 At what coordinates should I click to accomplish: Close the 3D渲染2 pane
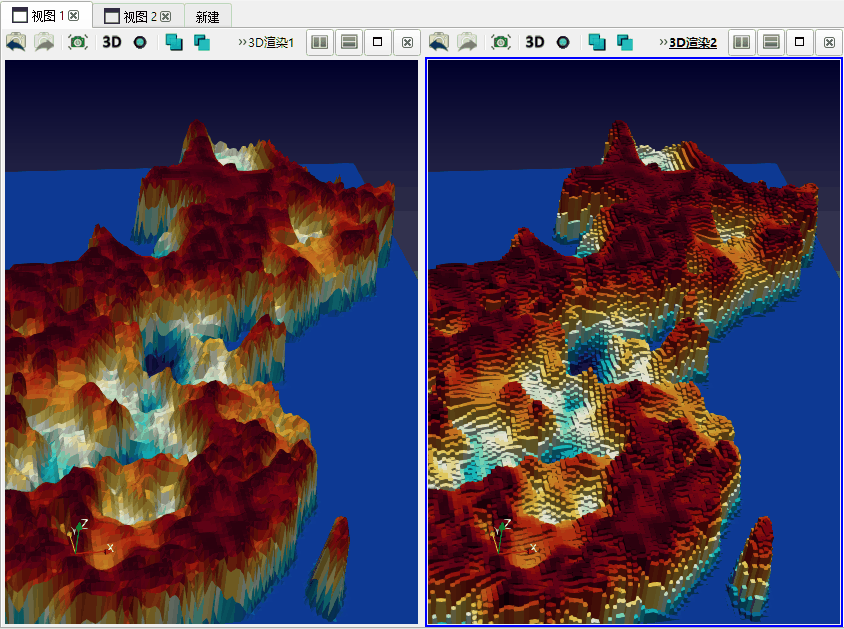[829, 42]
